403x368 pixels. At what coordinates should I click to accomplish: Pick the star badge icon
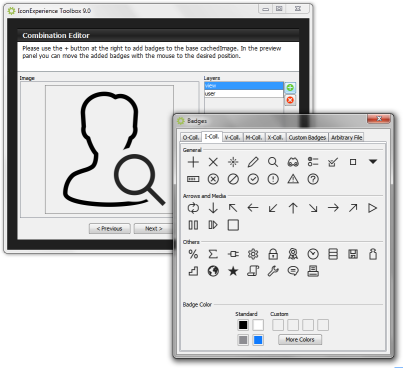click(x=233, y=271)
